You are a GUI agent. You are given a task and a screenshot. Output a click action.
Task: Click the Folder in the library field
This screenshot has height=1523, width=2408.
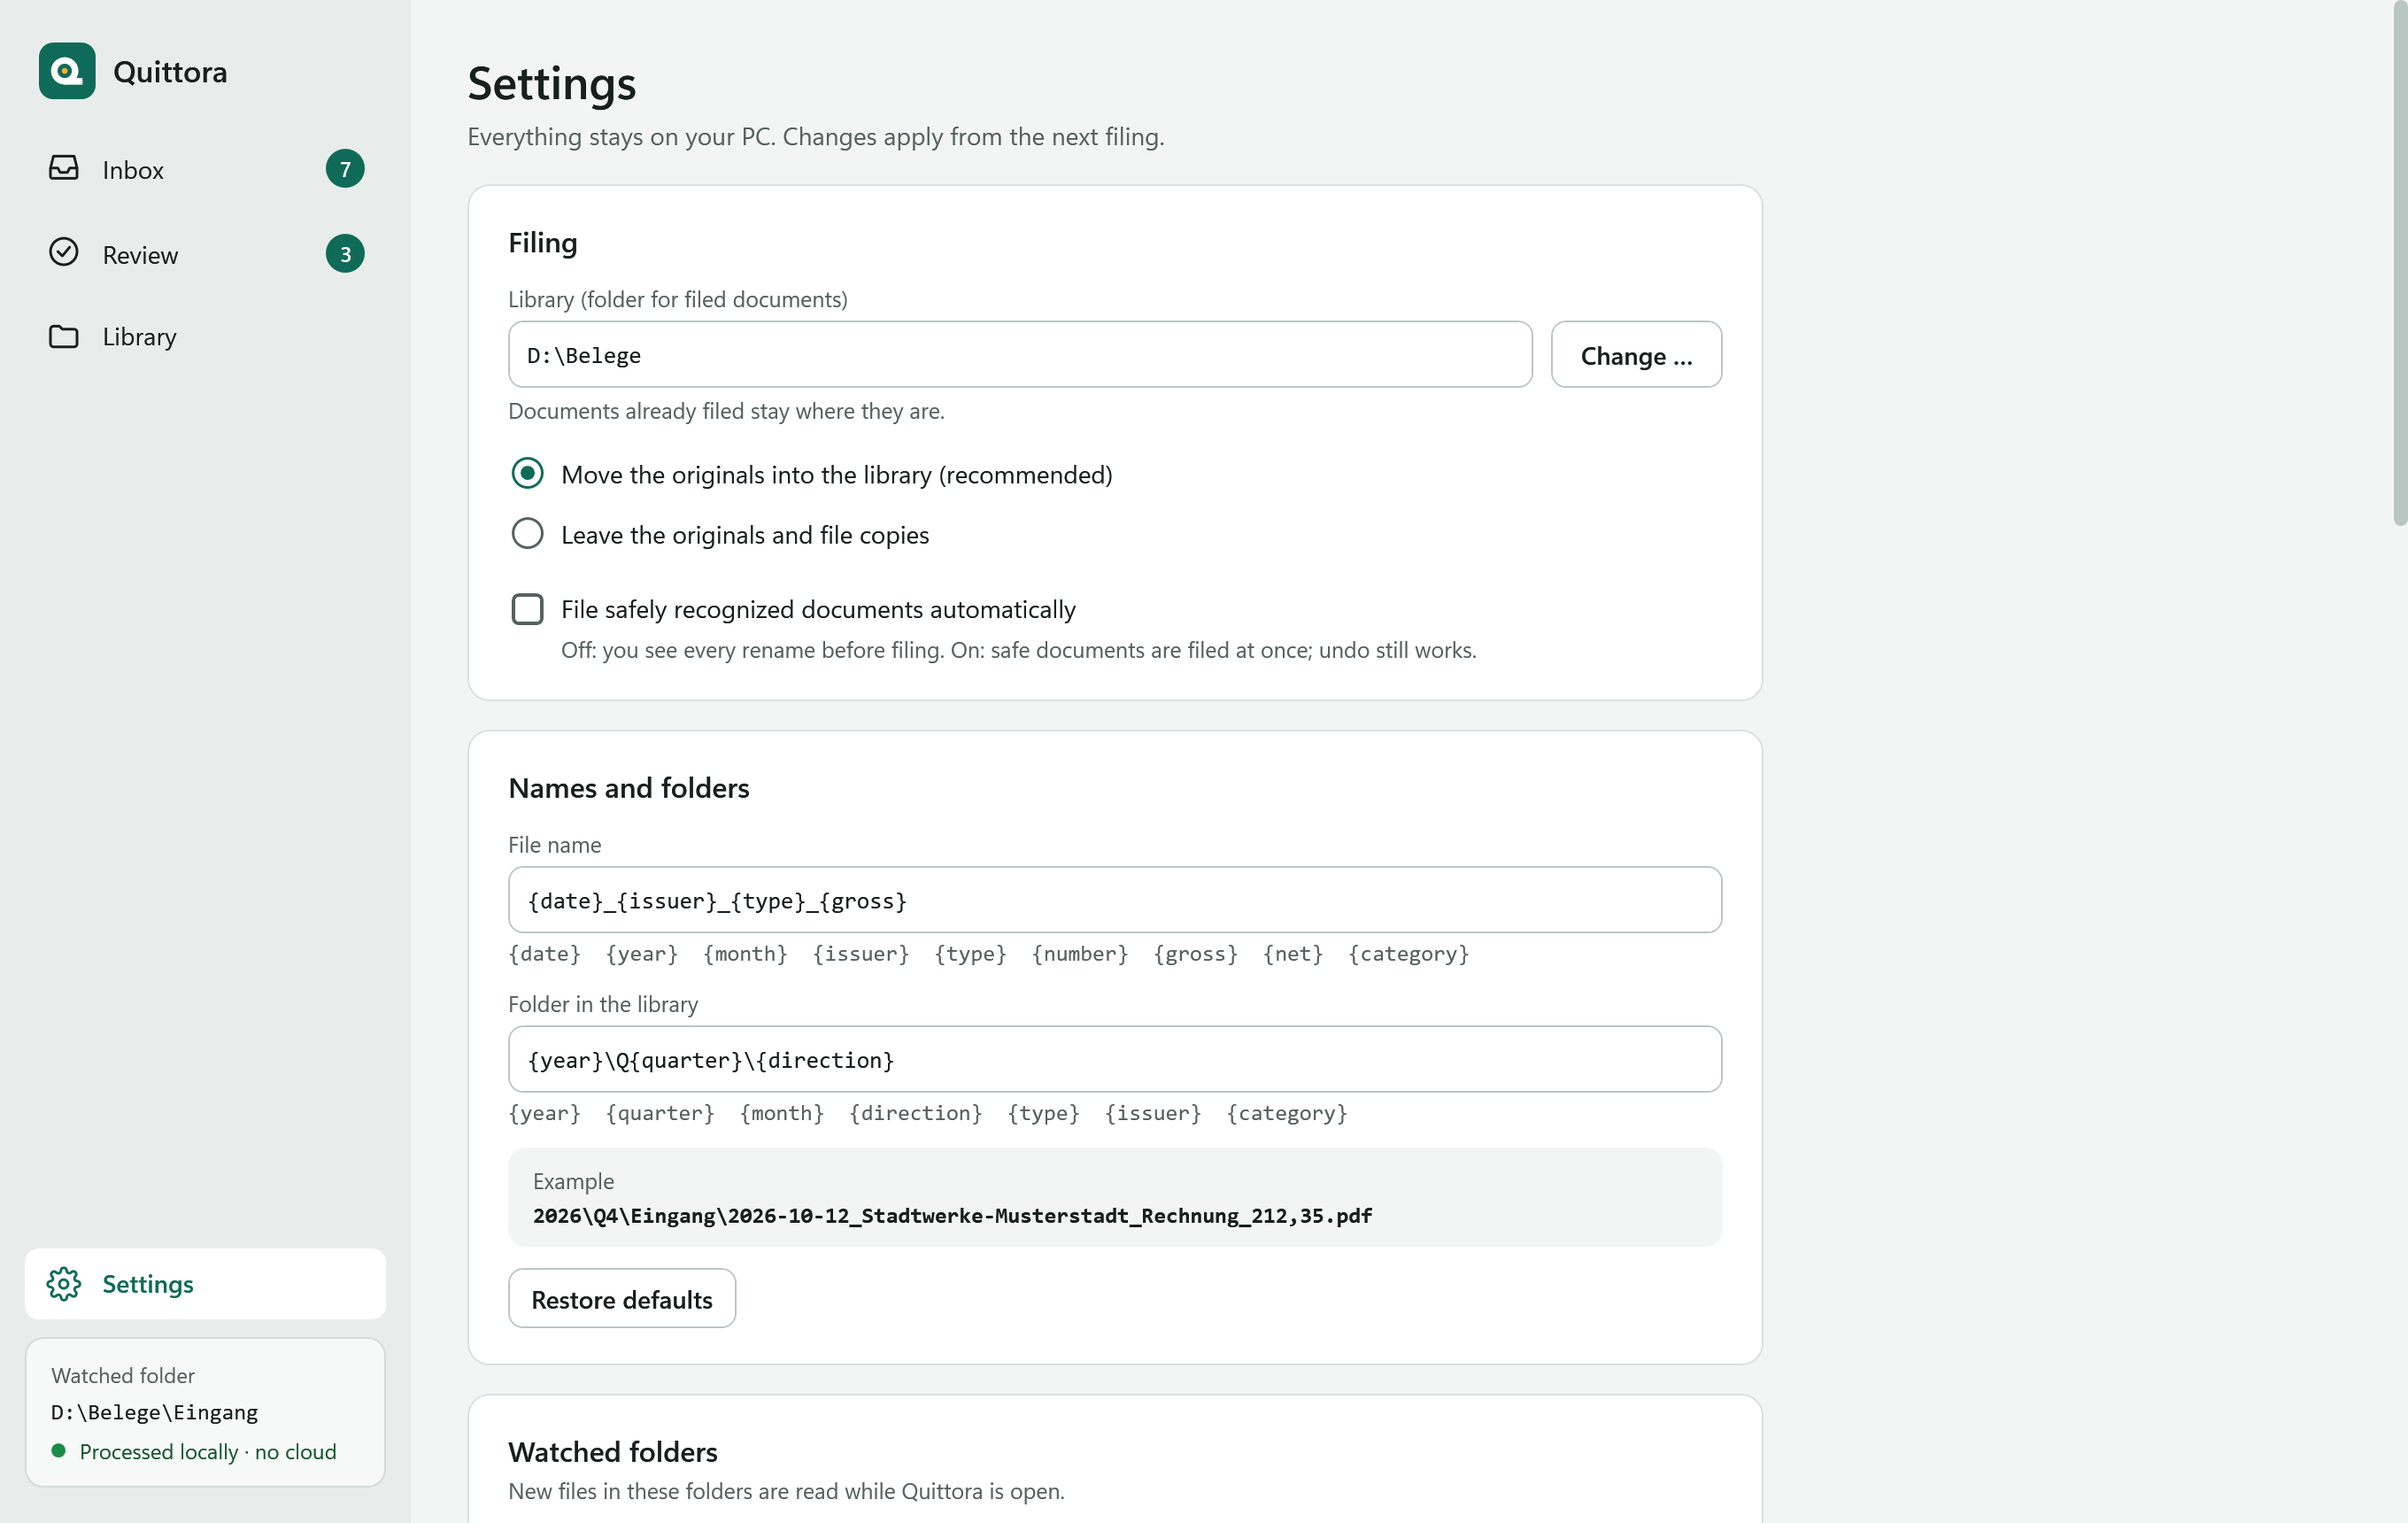(x=1115, y=1059)
